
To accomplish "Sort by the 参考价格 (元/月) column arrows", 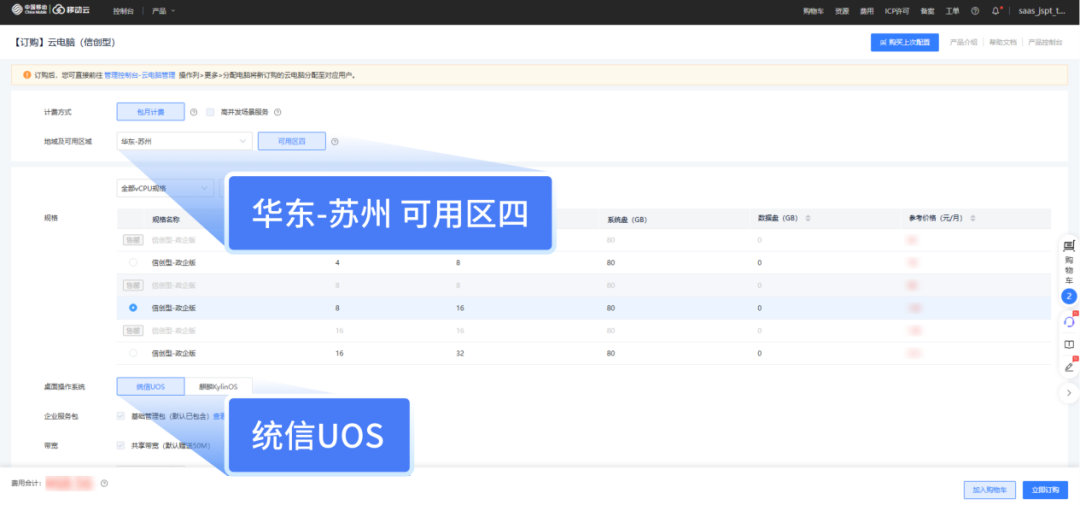I will click(973, 218).
